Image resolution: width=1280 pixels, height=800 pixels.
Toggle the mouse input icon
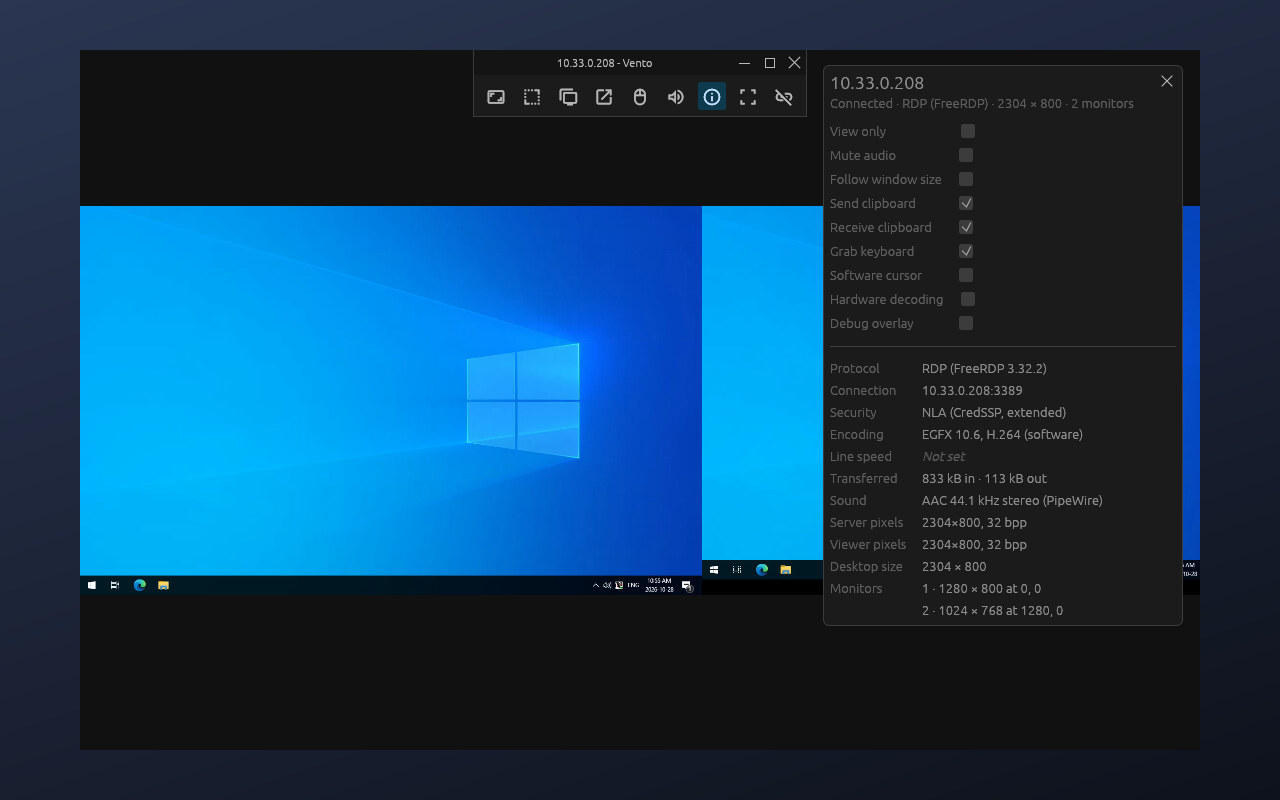click(640, 97)
